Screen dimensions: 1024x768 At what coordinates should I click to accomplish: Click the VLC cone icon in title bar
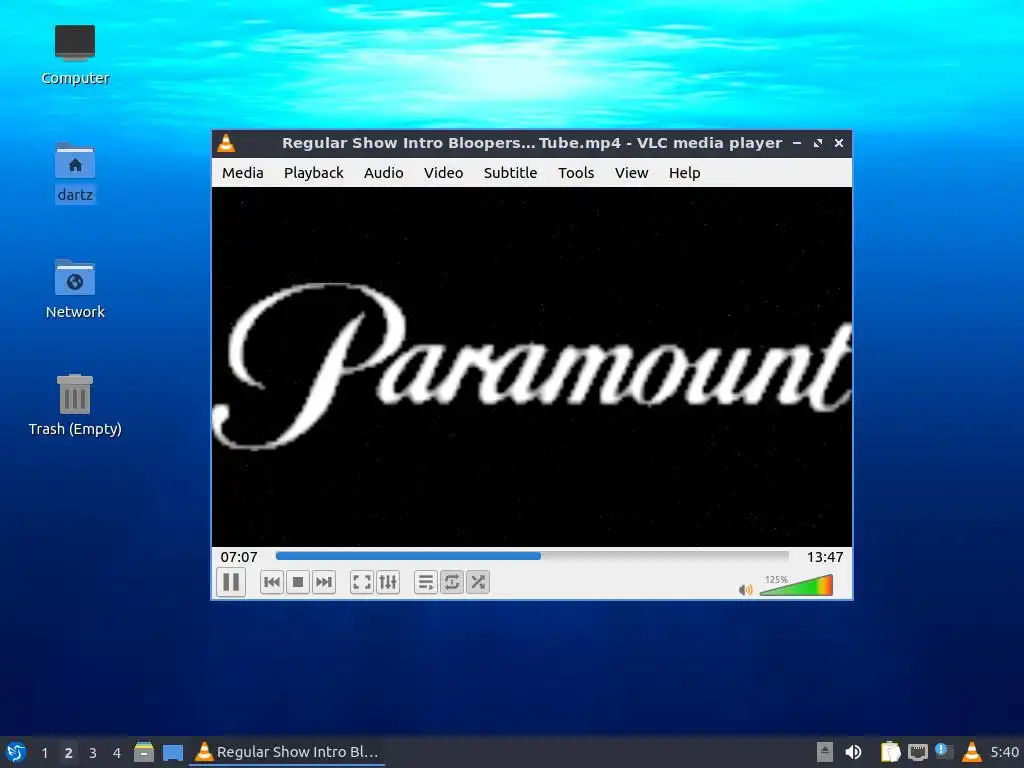(226, 143)
